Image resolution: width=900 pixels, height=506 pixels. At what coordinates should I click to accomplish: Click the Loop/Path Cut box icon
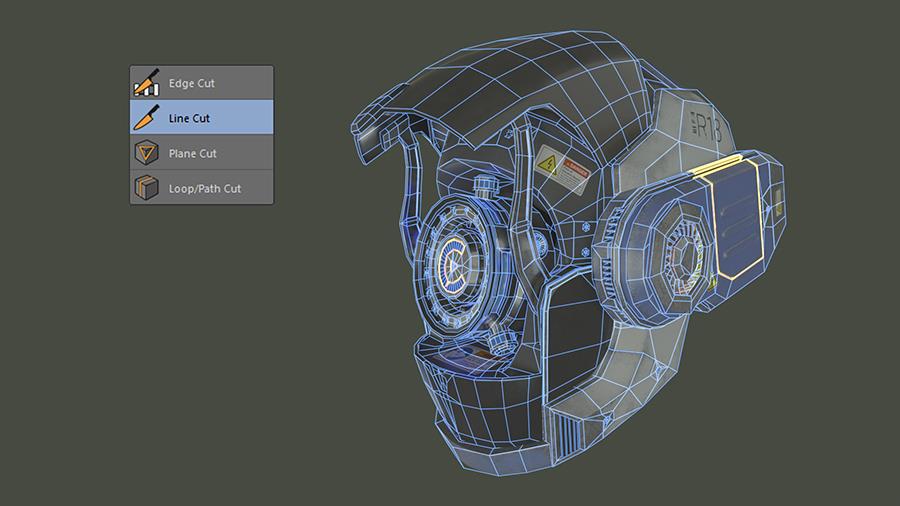[146, 188]
